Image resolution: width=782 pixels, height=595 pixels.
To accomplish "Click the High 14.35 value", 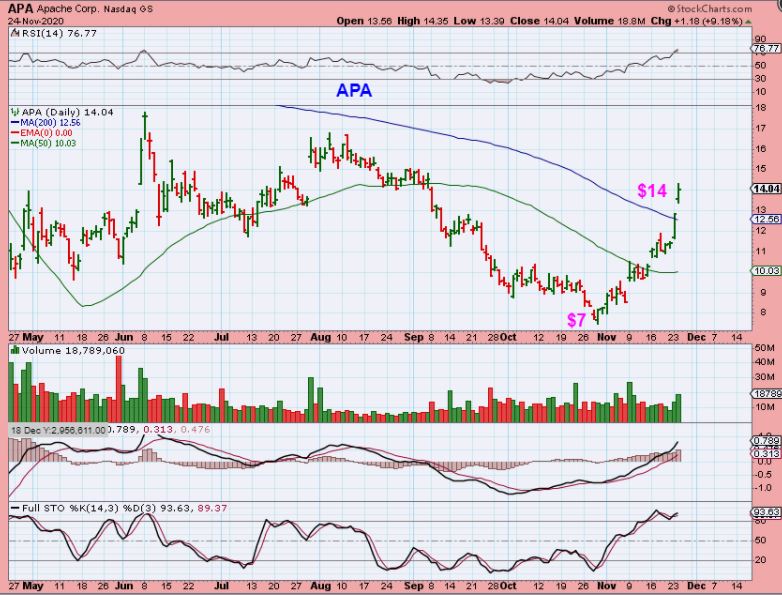I will (x=422, y=21).
